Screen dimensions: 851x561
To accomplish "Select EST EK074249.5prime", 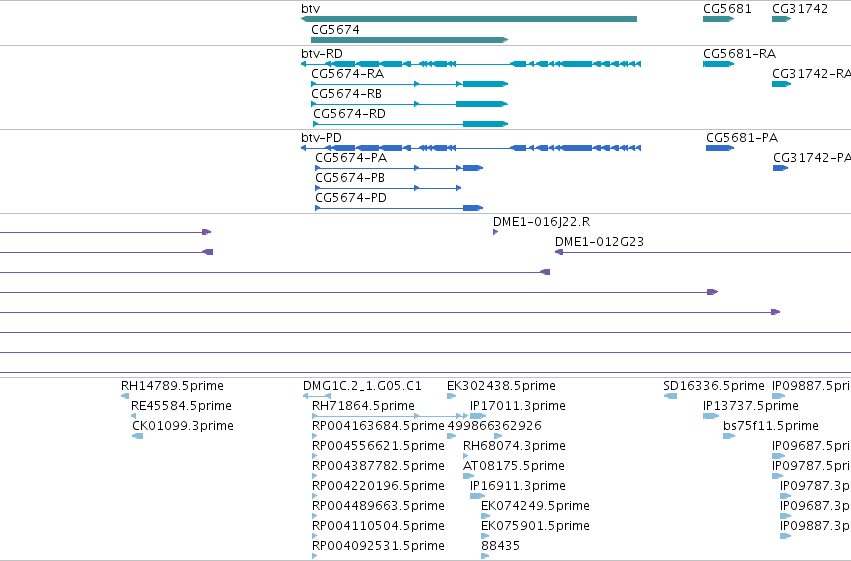I will click(535, 506).
